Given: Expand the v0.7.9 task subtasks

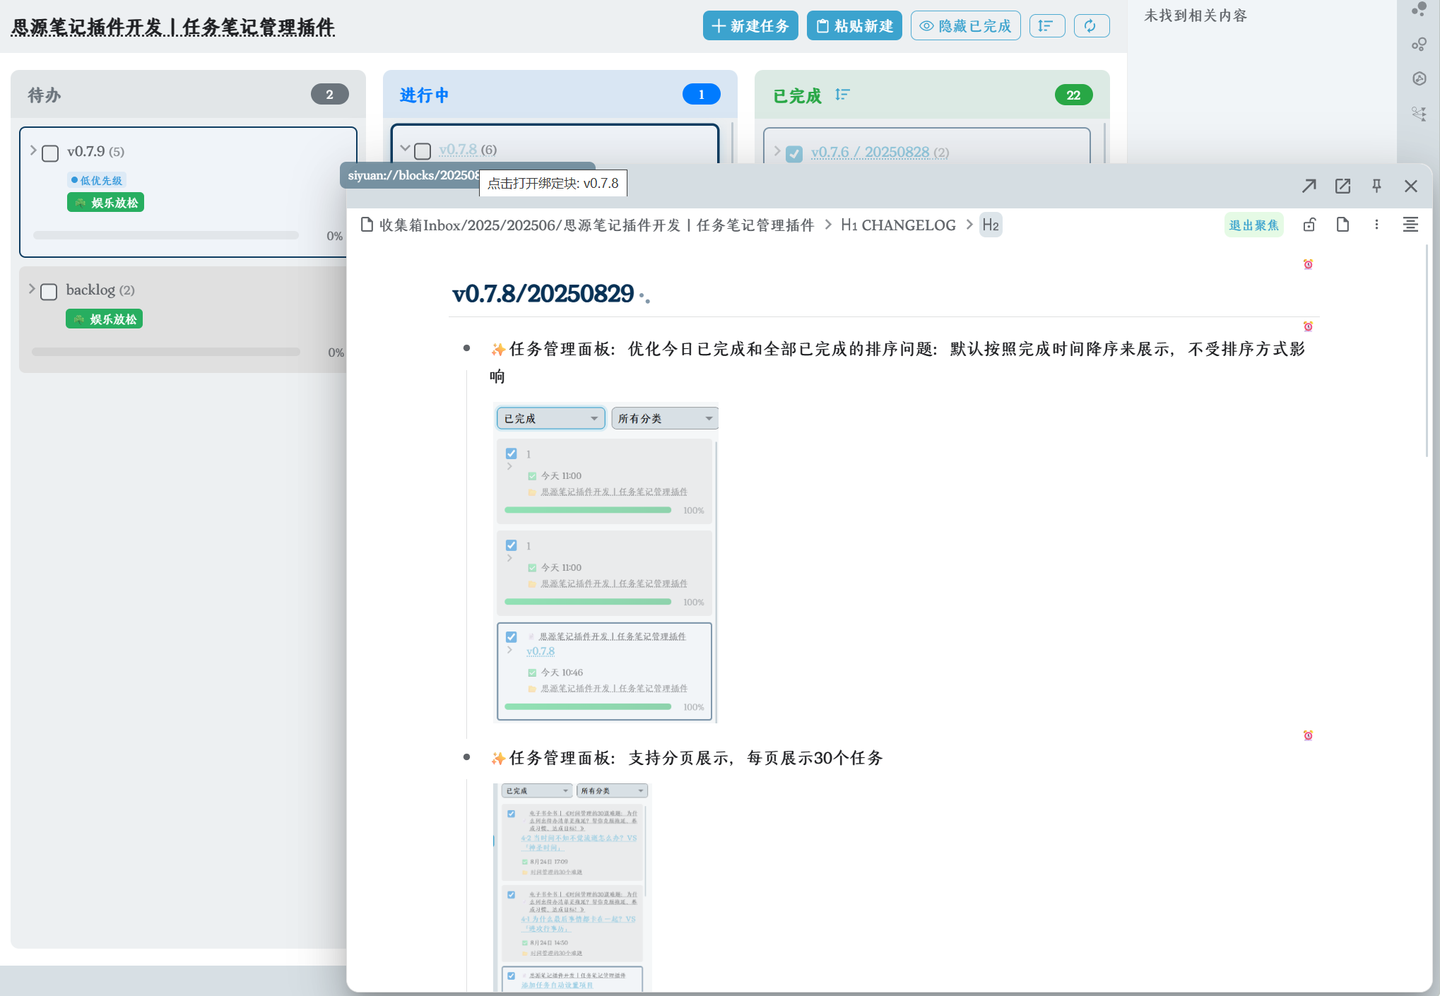Looking at the screenshot, I should pyautogui.click(x=33, y=151).
